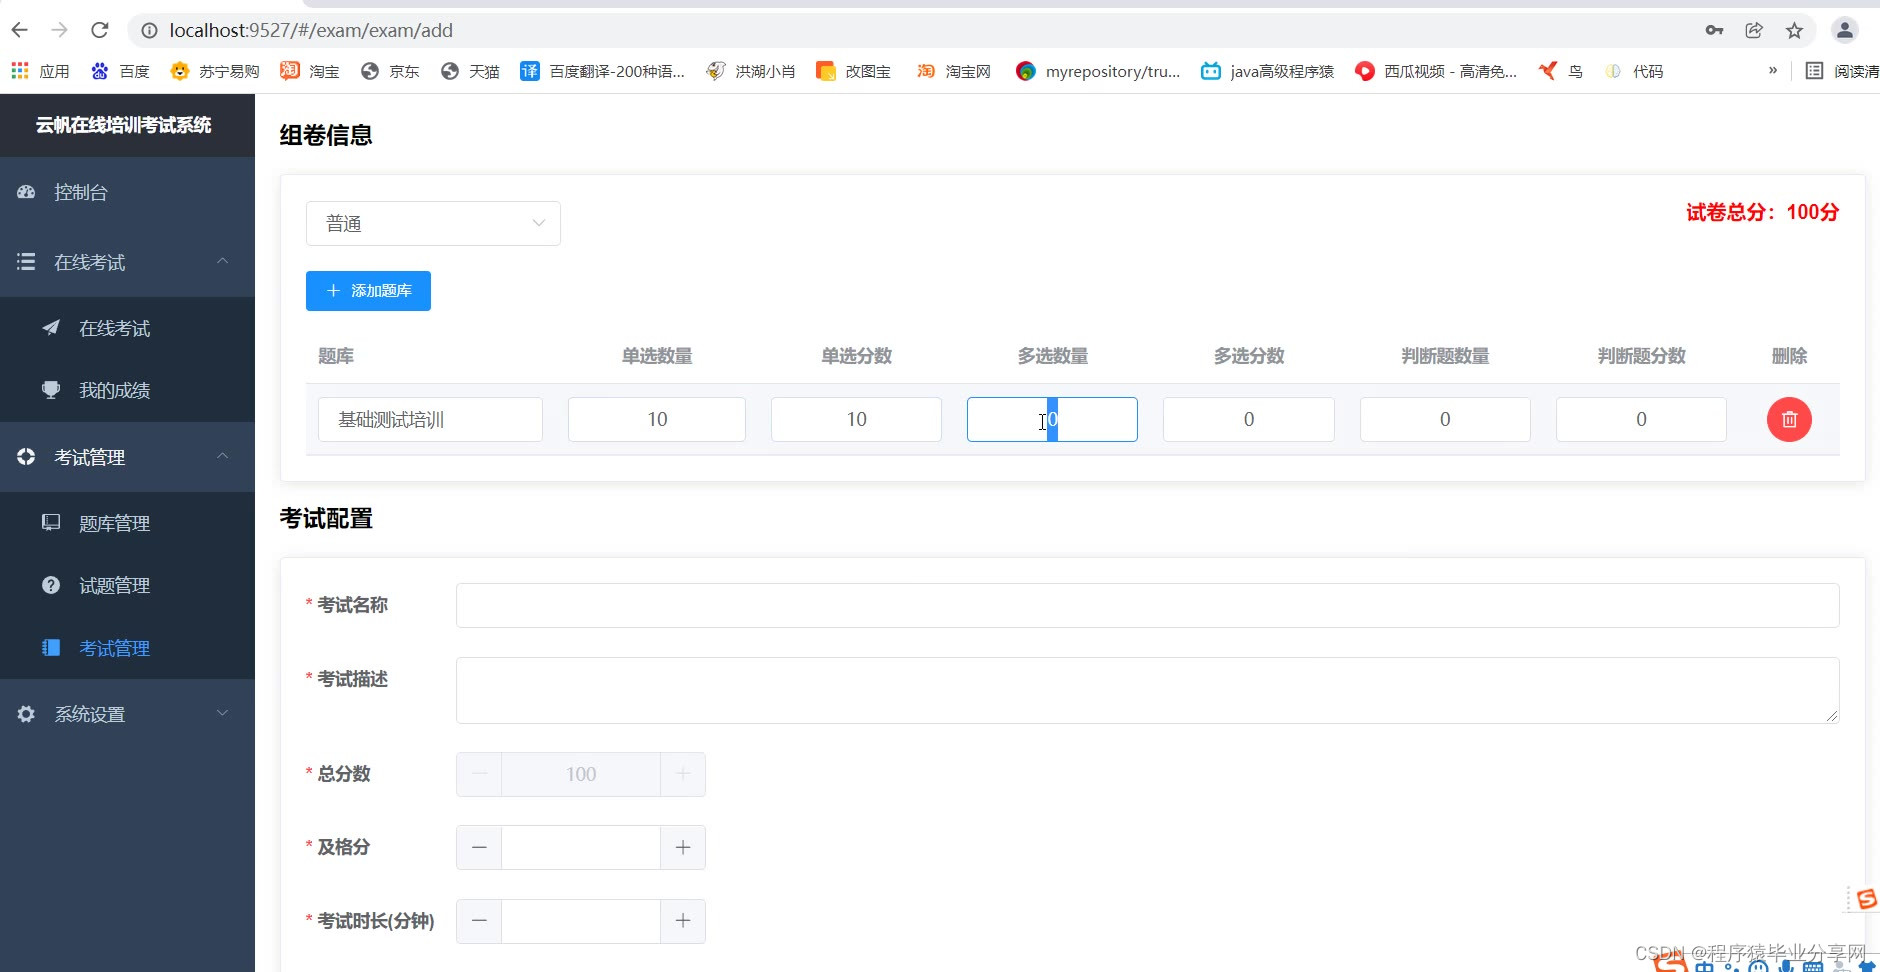Click site info icon before URL
The width and height of the screenshot is (1880, 972).
point(149,30)
